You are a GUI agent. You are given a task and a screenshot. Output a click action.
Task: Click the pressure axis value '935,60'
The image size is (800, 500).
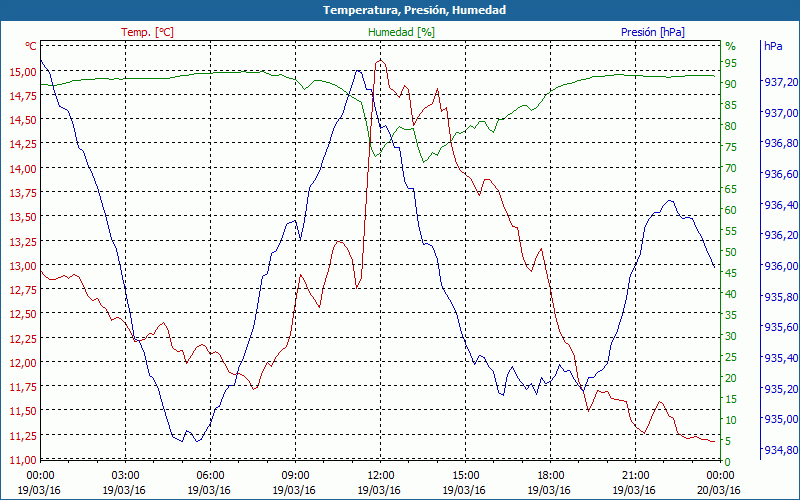[x=781, y=327]
